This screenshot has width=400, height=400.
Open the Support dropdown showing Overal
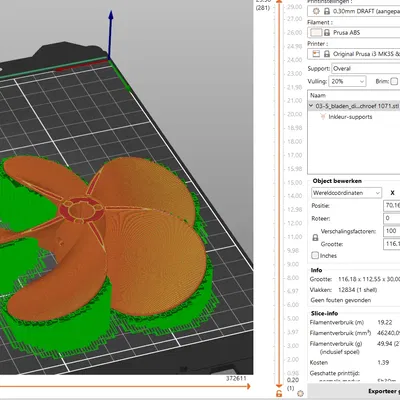(x=366, y=69)
